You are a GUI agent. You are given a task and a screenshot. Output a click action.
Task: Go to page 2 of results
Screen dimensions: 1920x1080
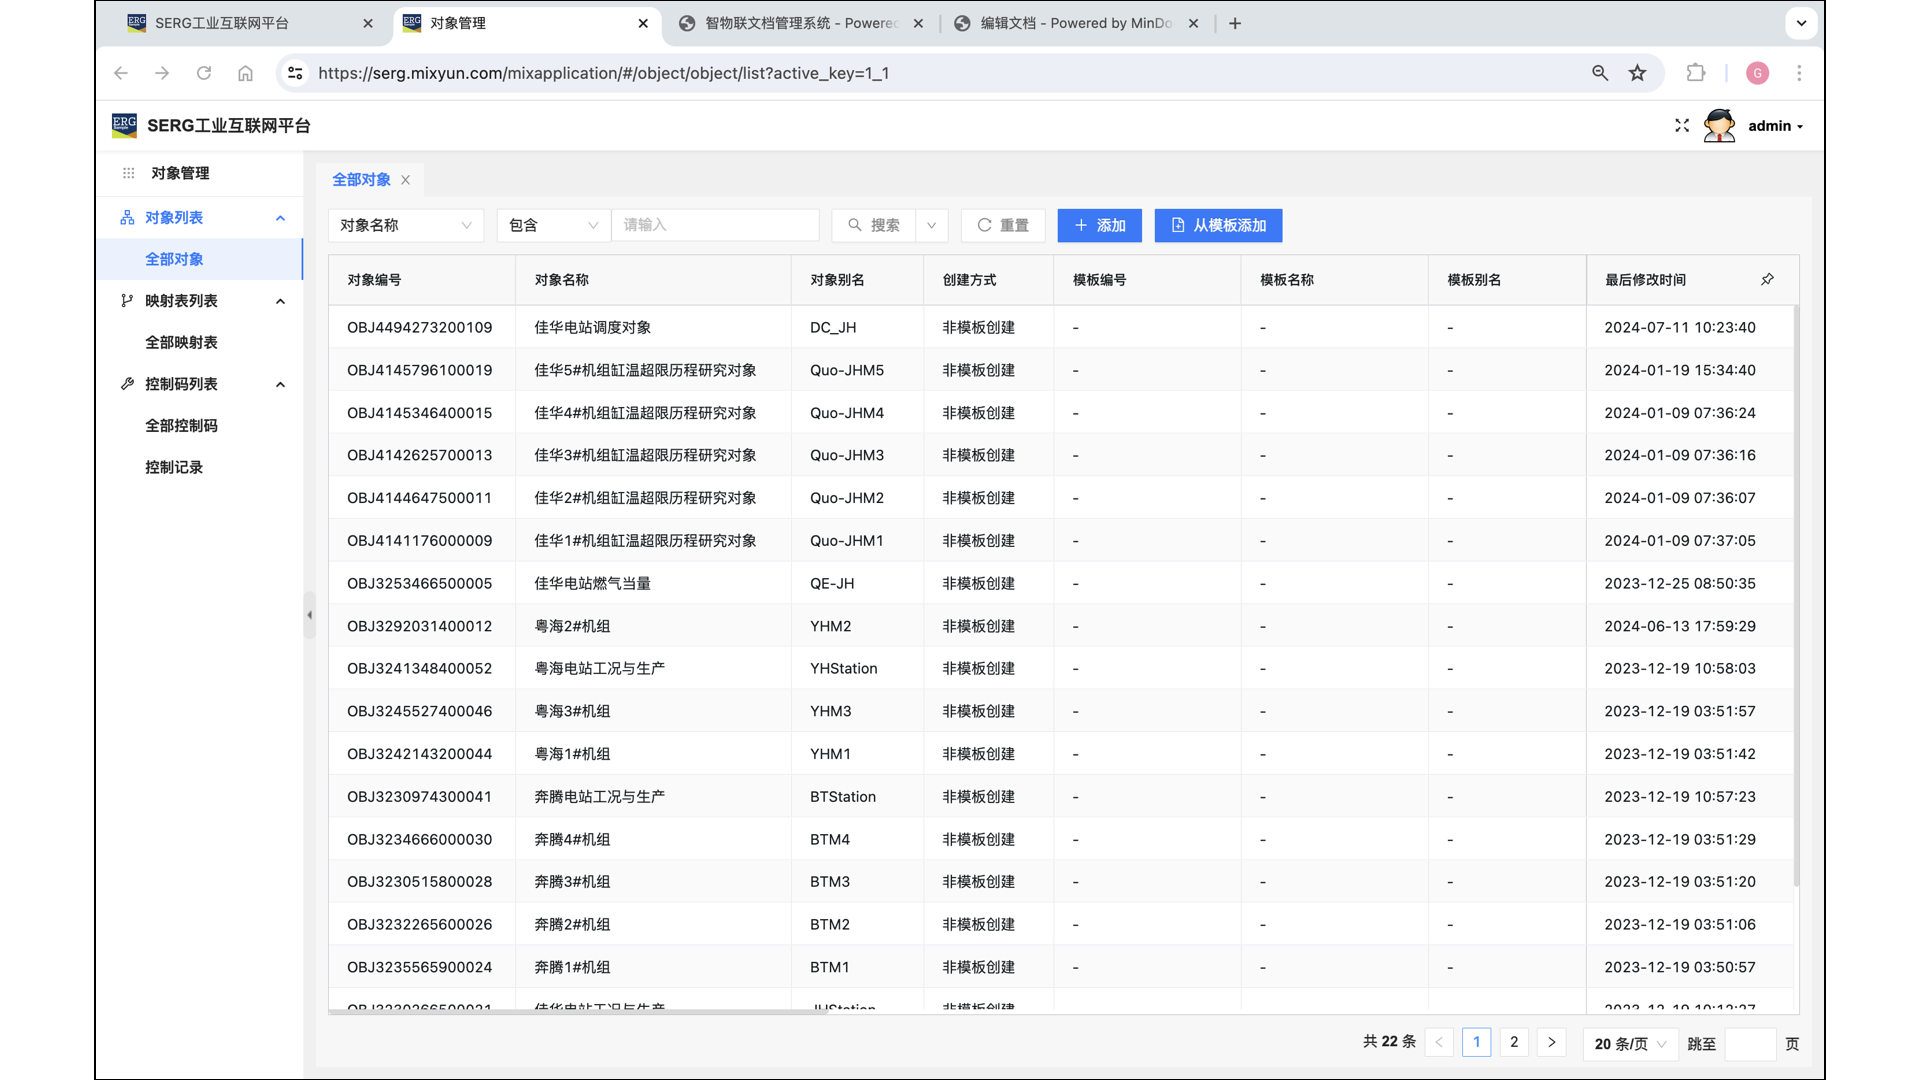(1514, 1042)
